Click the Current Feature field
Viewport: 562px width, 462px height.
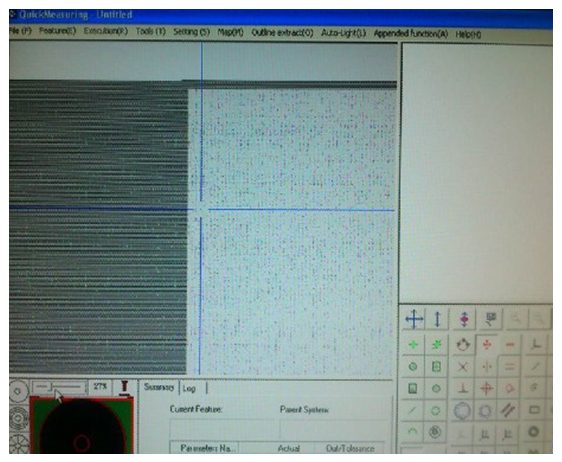click(x=223, y=429)
